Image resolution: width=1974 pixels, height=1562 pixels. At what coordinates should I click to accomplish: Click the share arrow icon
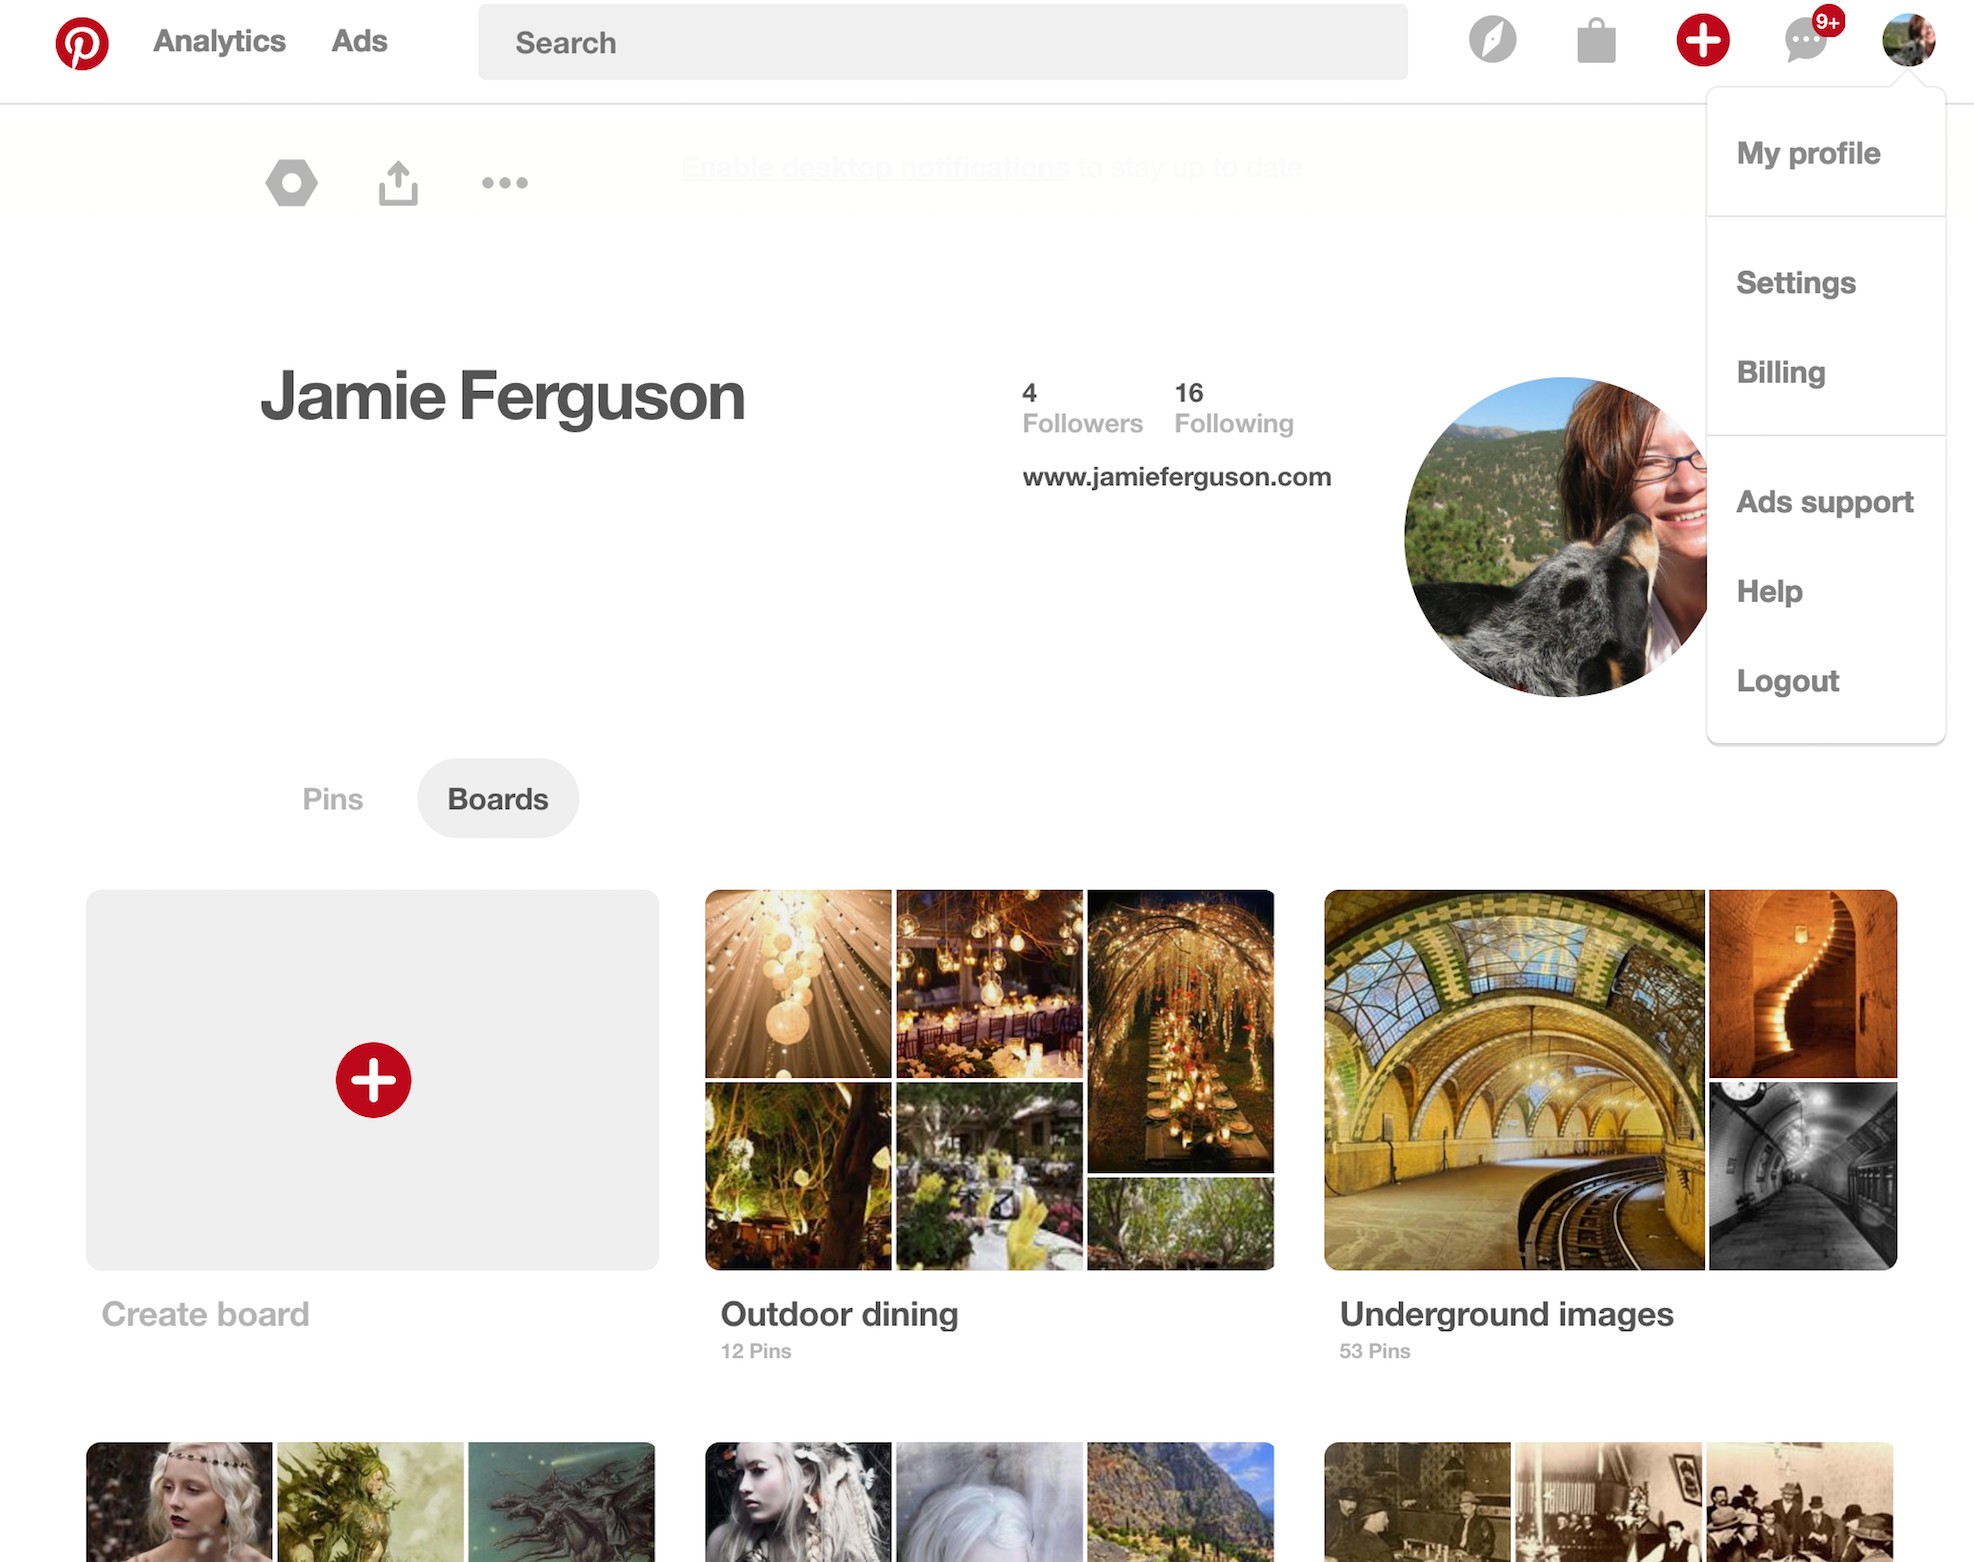[397, 182]
